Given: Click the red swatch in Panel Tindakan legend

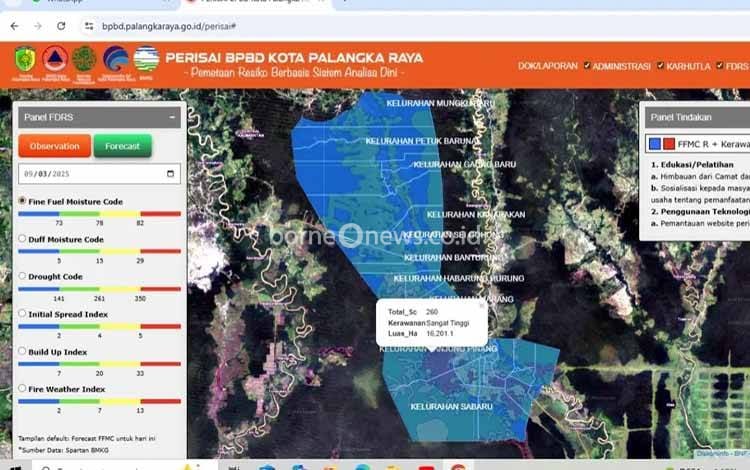Looking at the screenshot, I should point(669,143).
